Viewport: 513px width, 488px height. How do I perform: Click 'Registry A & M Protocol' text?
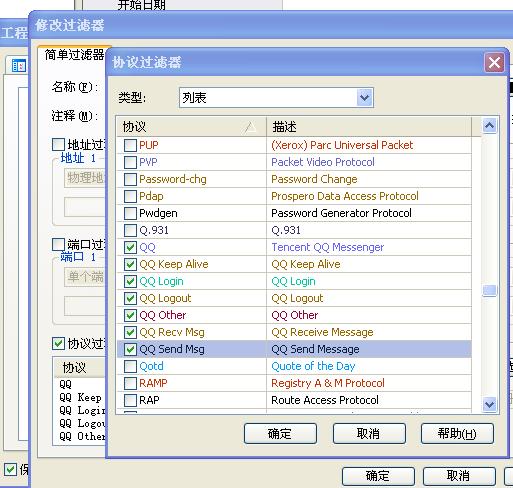click(x=328, y=383)
